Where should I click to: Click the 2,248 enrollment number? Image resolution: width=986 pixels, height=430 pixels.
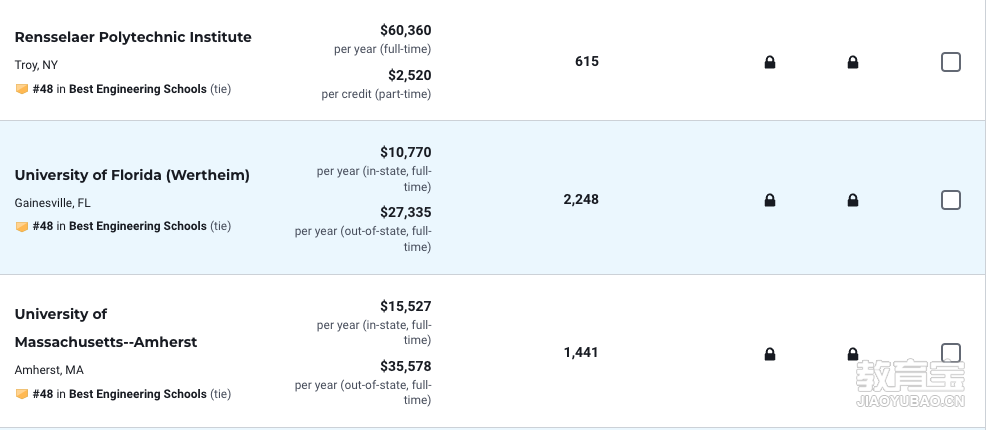point(581,200)
